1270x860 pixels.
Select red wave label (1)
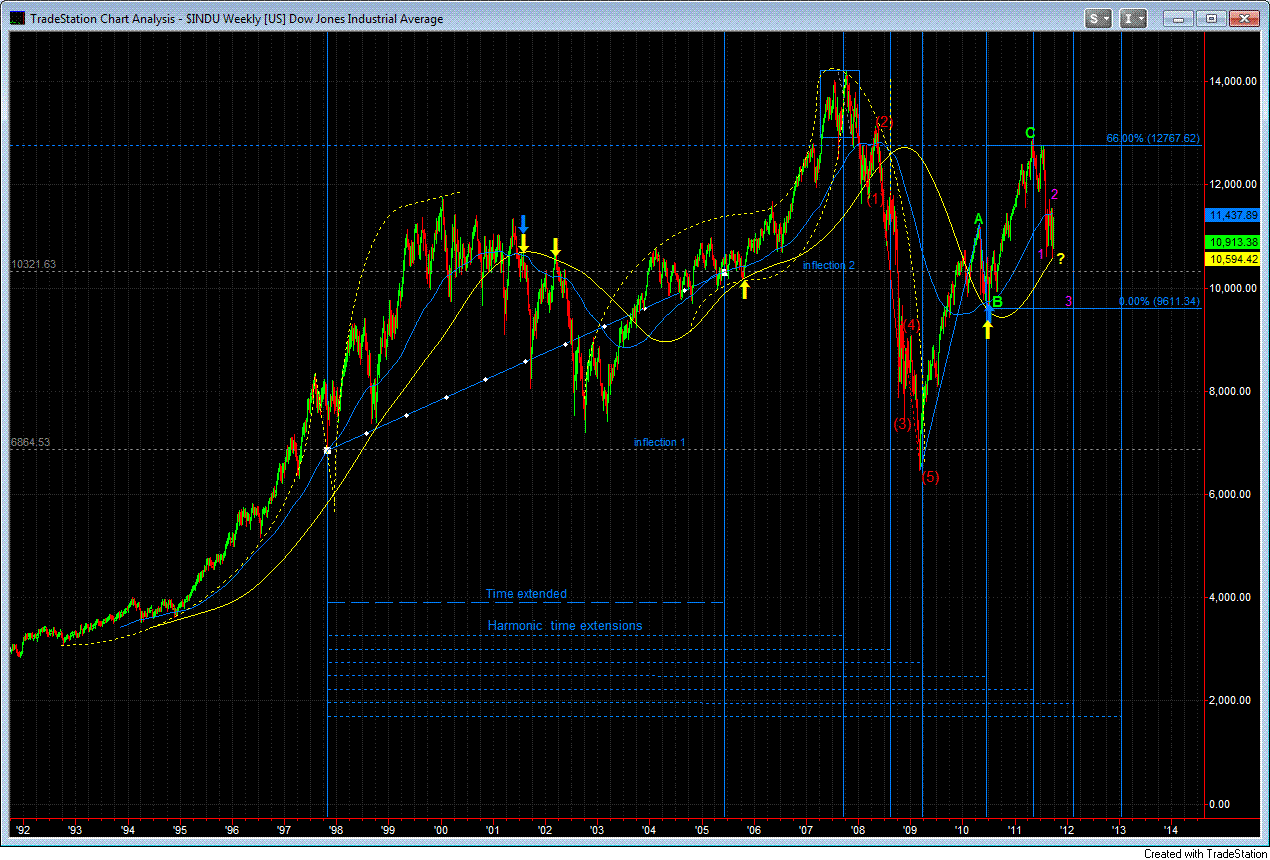874,199
